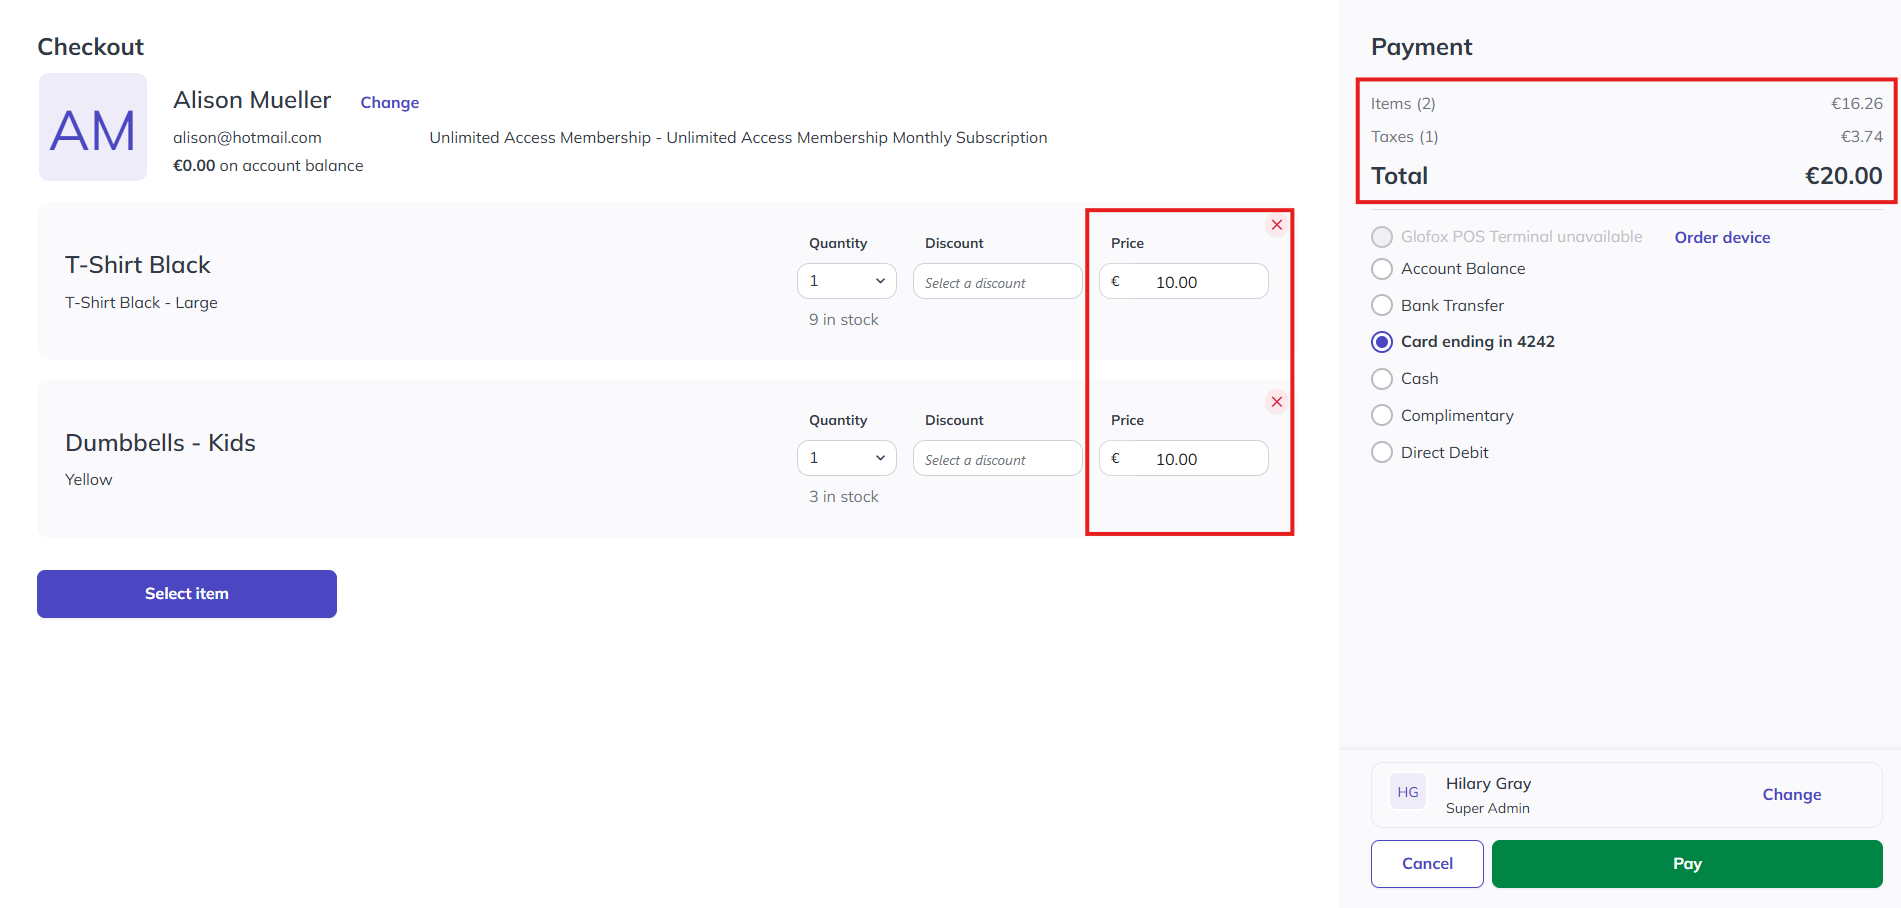Select Glofox POS Terminal radio option
This screenshot has width=1901, height=908.
point(1382,237)
